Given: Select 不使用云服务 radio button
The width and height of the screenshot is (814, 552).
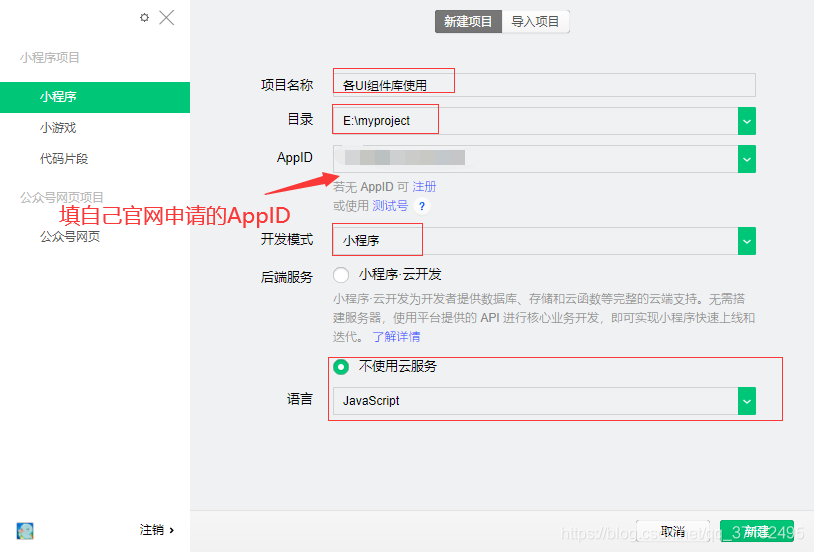Looking at the screenshot, I should tap(341, 367).
